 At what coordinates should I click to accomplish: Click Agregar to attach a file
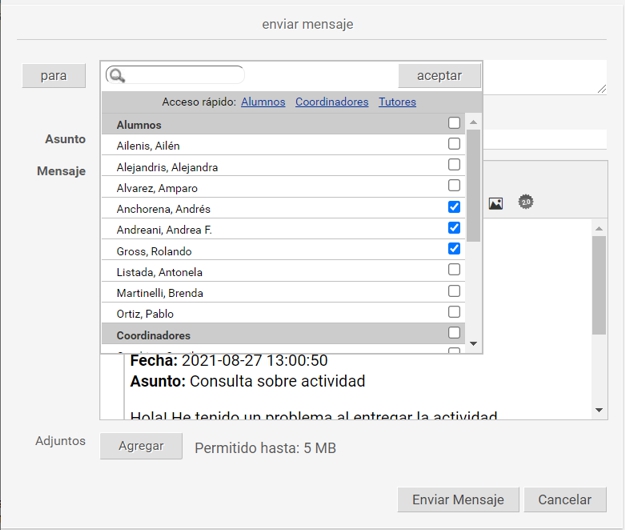141,446
